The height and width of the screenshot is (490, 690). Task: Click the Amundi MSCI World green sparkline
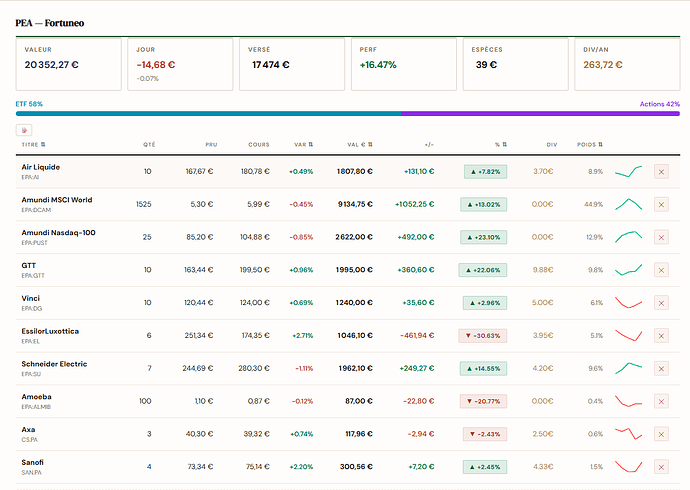click(x=628, y=204)
